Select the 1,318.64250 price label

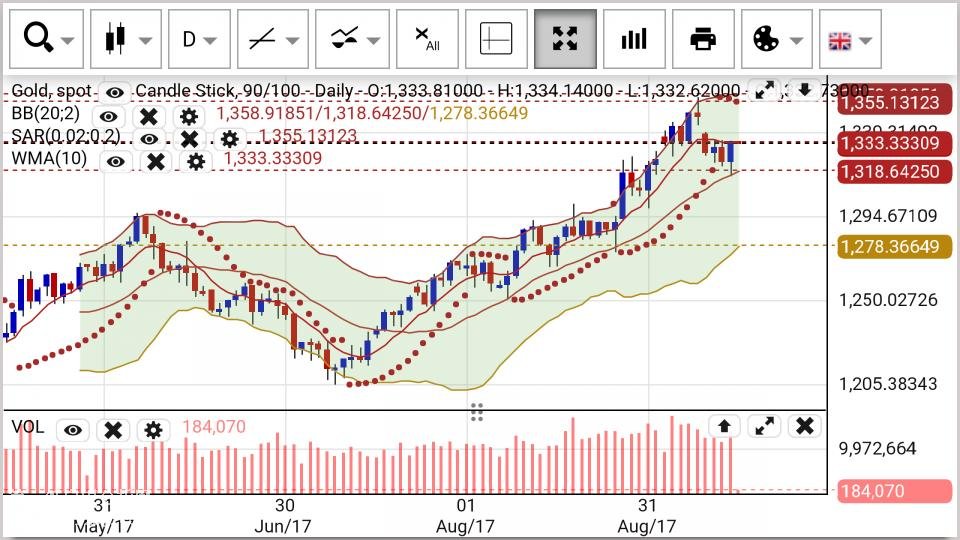coord(894,171)
